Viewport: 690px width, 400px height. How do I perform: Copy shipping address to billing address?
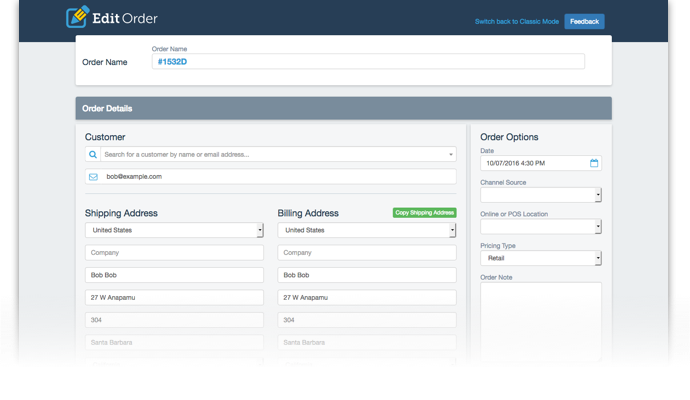(424, 213)
